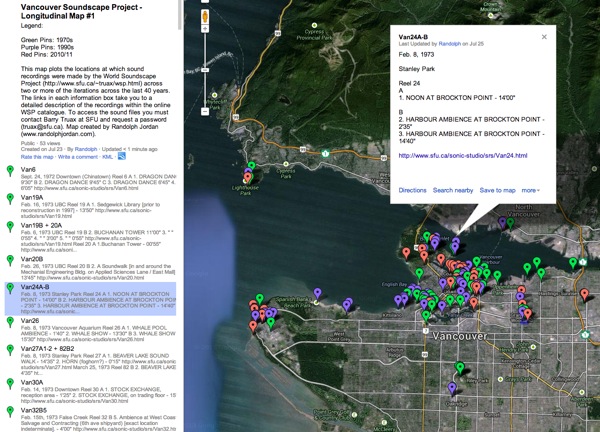
Task: Click Cypress Provincial Park marker
Action: 315,26
